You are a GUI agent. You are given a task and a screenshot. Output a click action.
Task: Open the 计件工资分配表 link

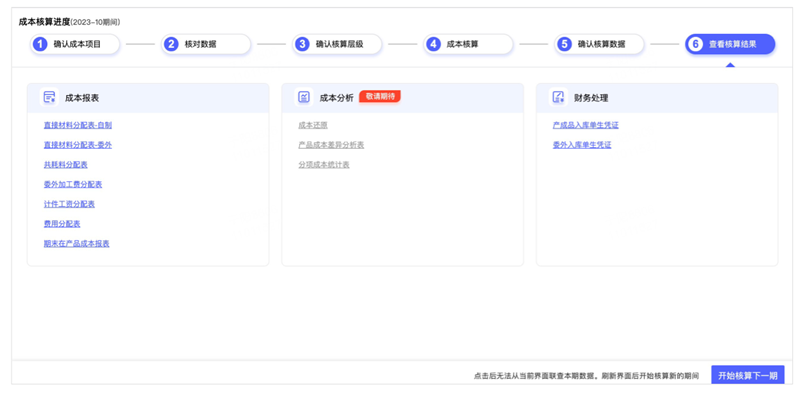69,204
